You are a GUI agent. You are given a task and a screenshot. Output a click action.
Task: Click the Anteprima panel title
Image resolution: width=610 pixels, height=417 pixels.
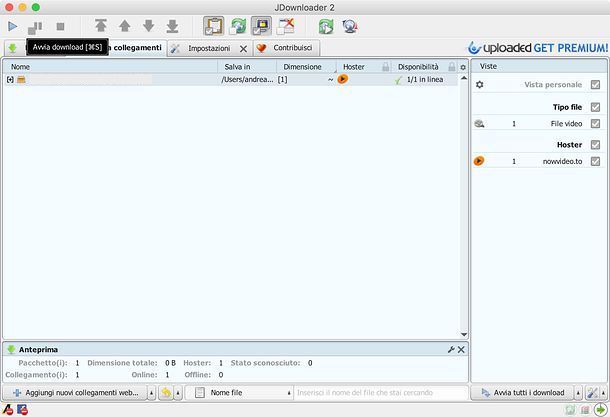click(38, 349)
